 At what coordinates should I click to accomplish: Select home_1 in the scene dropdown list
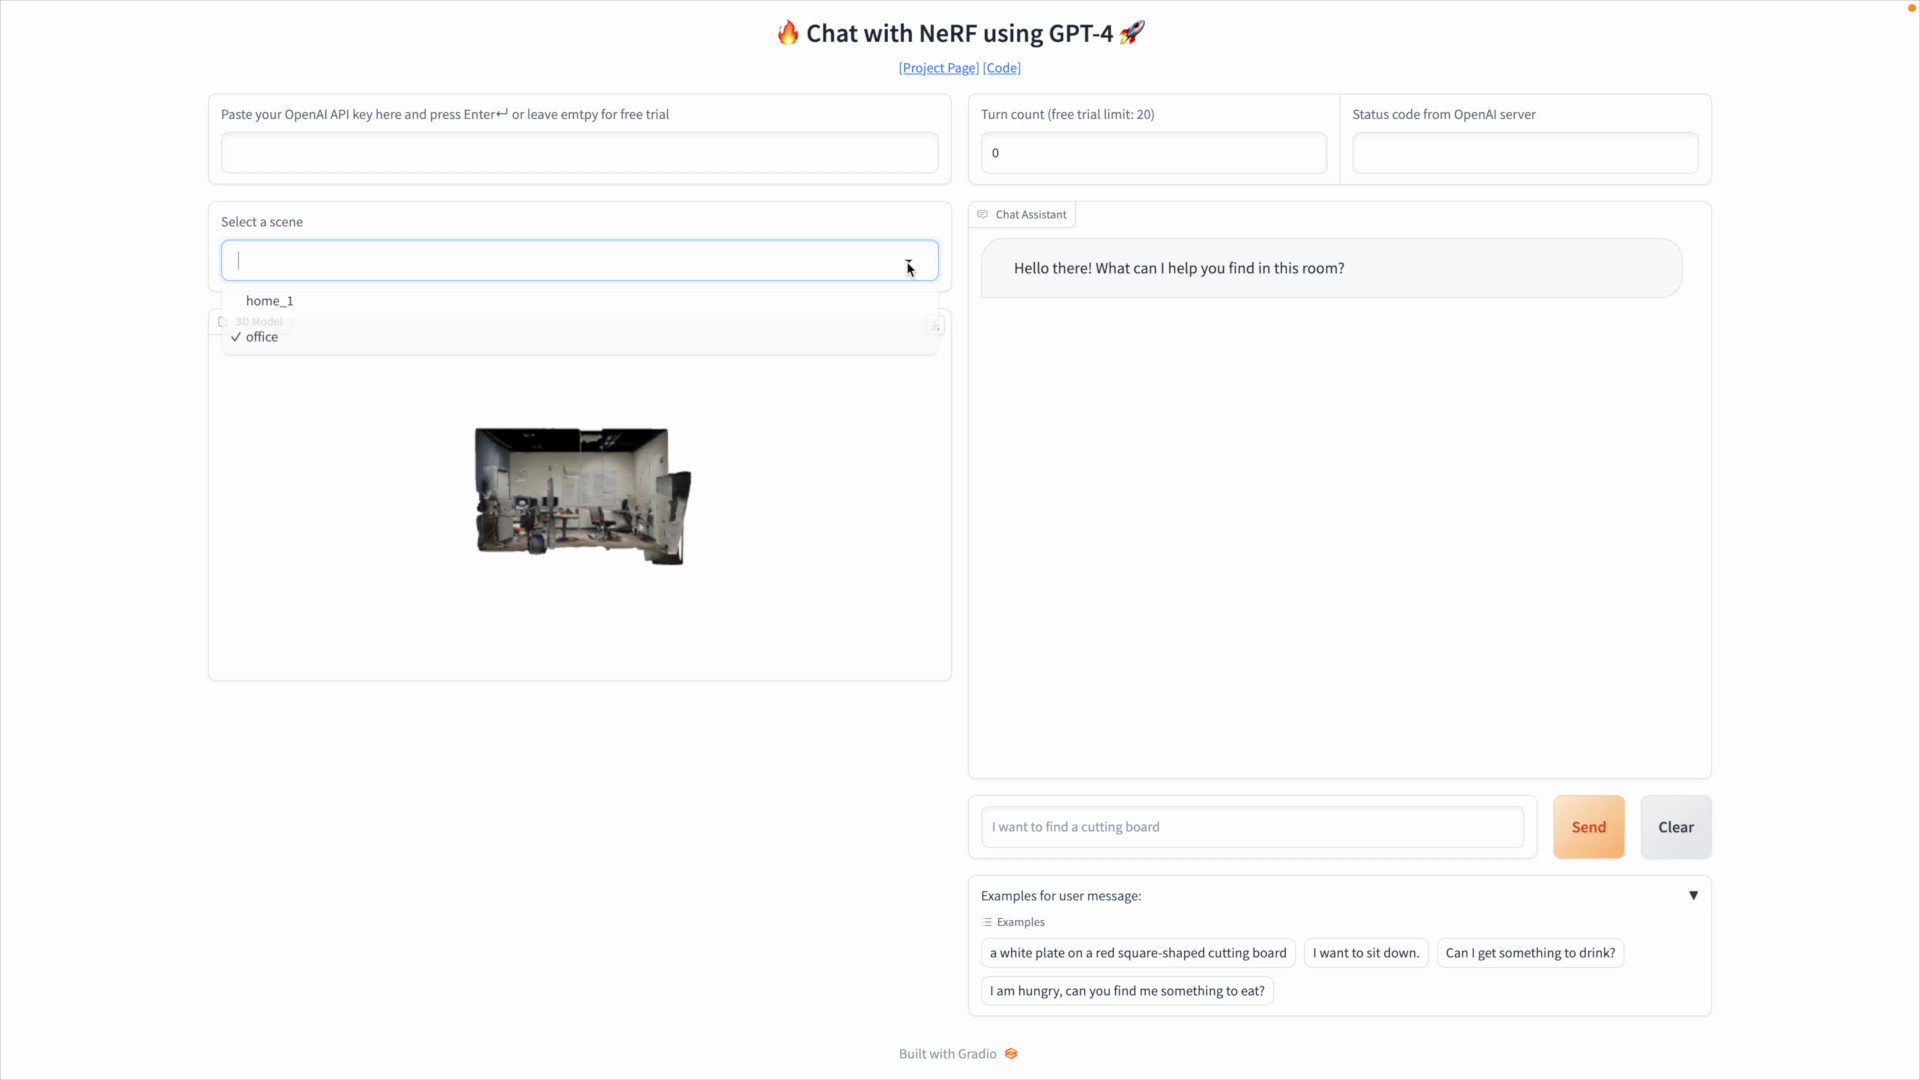click(268, 300)
